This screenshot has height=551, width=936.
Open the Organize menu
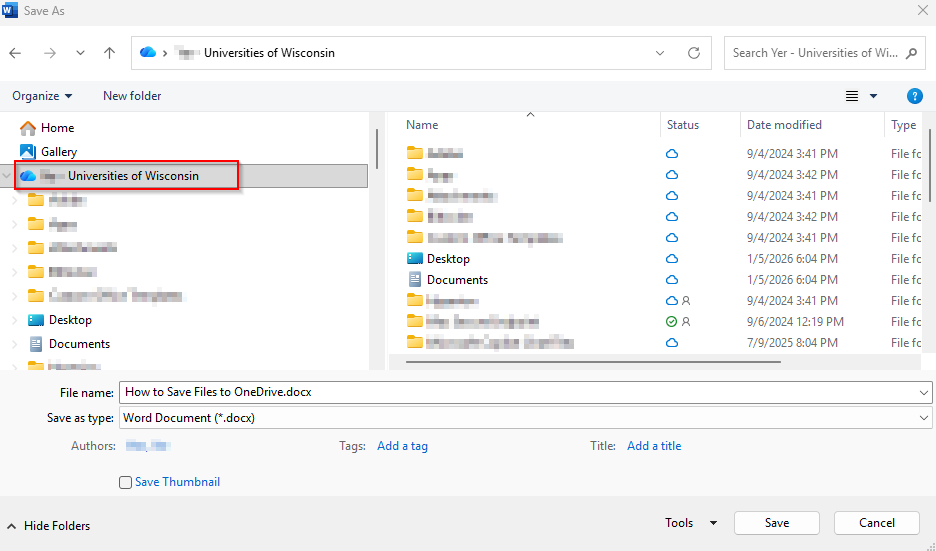tap(42, 96)
